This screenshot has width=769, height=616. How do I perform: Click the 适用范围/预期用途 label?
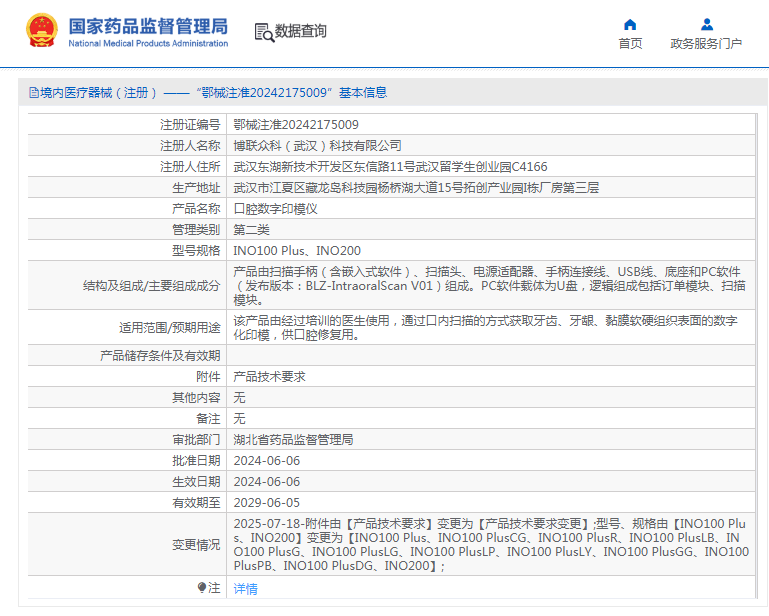pyautogui.click(x=170, y=328)
